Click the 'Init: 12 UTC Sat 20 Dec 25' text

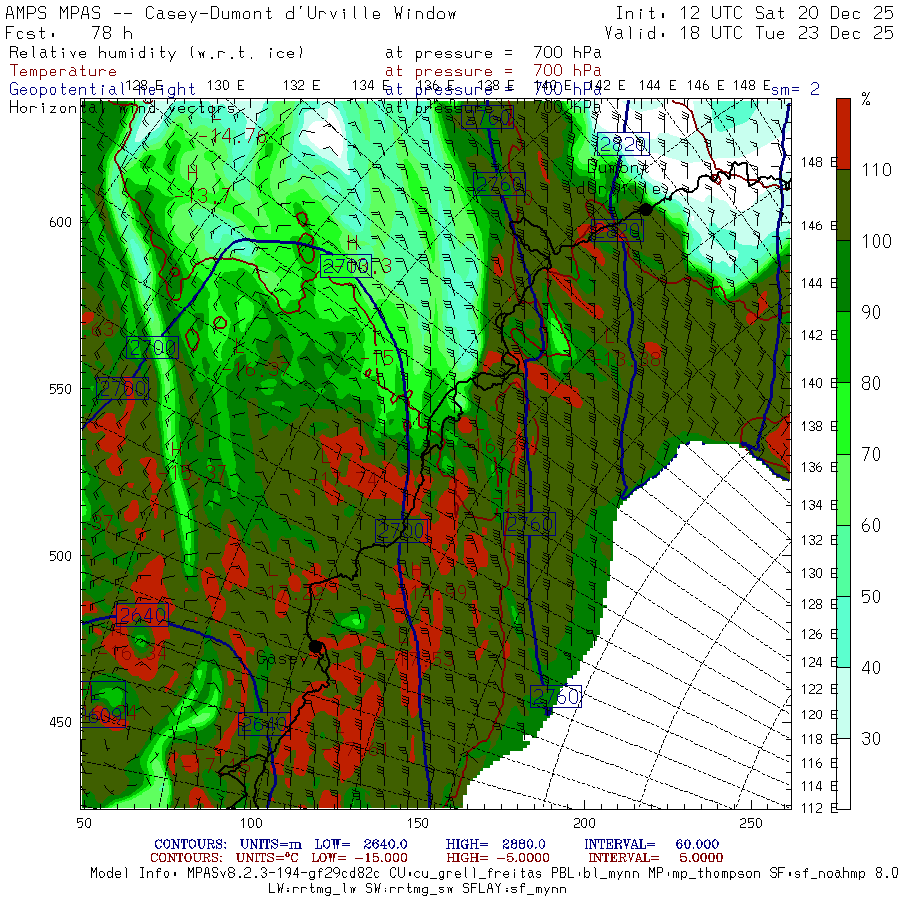[x=754, y=13]
